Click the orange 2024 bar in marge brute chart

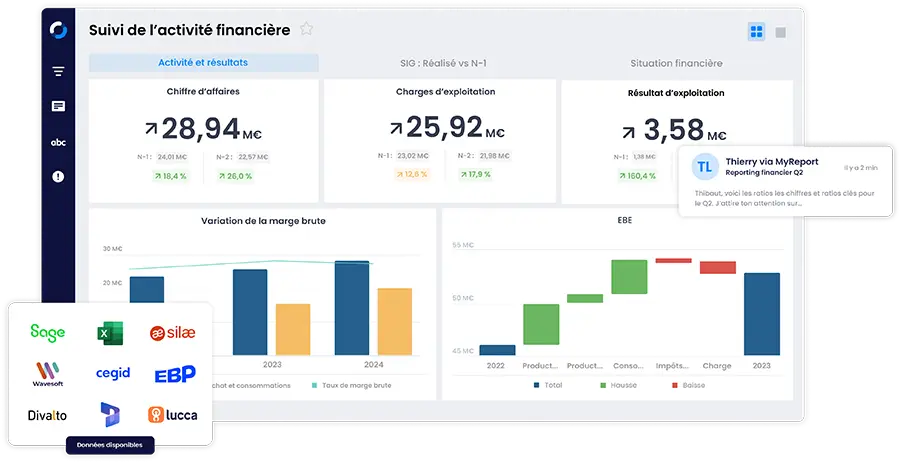395,321
